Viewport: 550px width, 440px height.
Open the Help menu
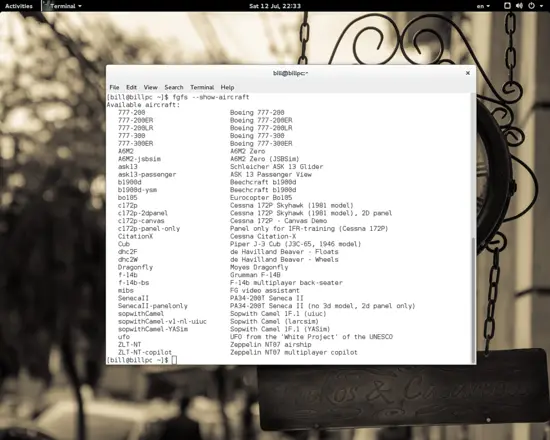tap(227, 87)
